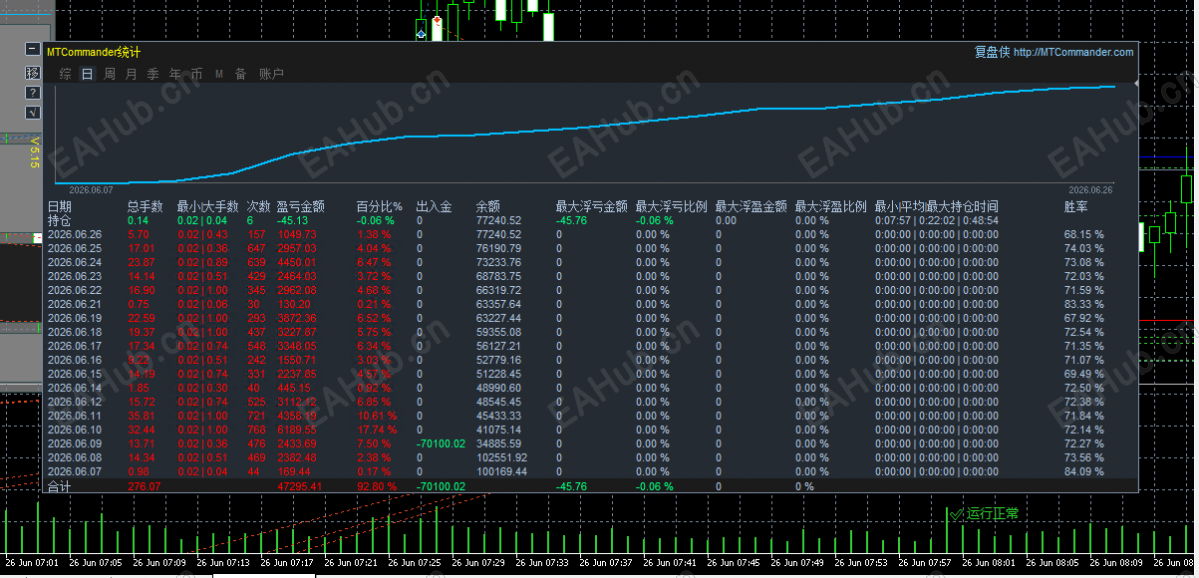
Task: Click the V5.15 version label
Action: tap(34, 153)
